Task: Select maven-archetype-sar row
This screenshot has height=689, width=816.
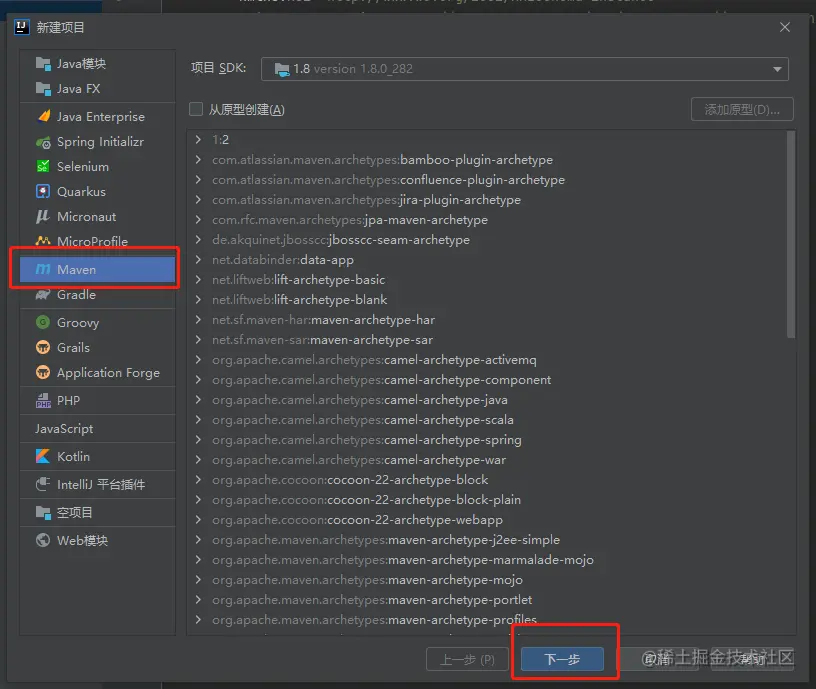Action: coord(487,340)
